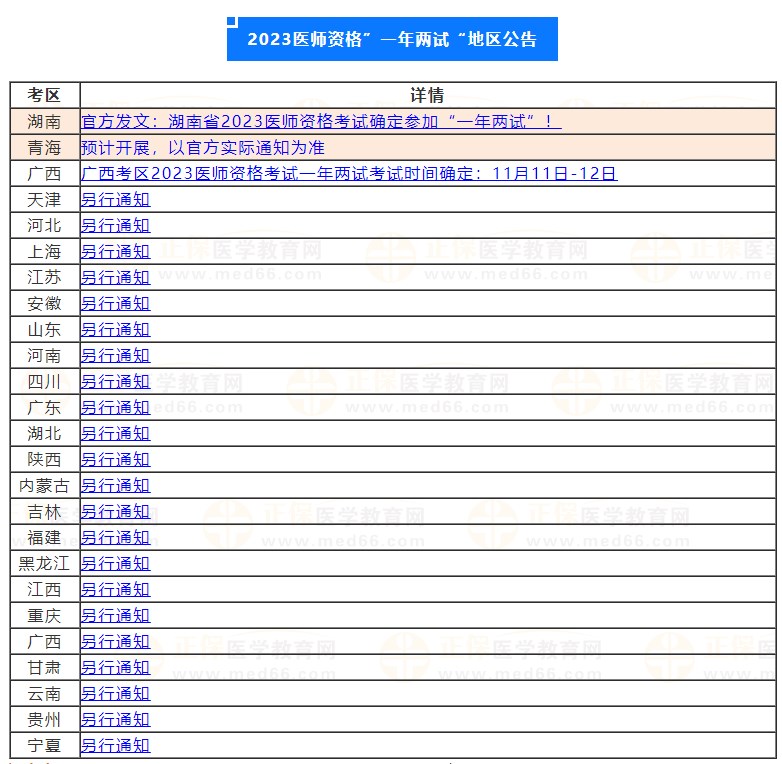Open 另行通知 link for 湖北

point(115,434)
